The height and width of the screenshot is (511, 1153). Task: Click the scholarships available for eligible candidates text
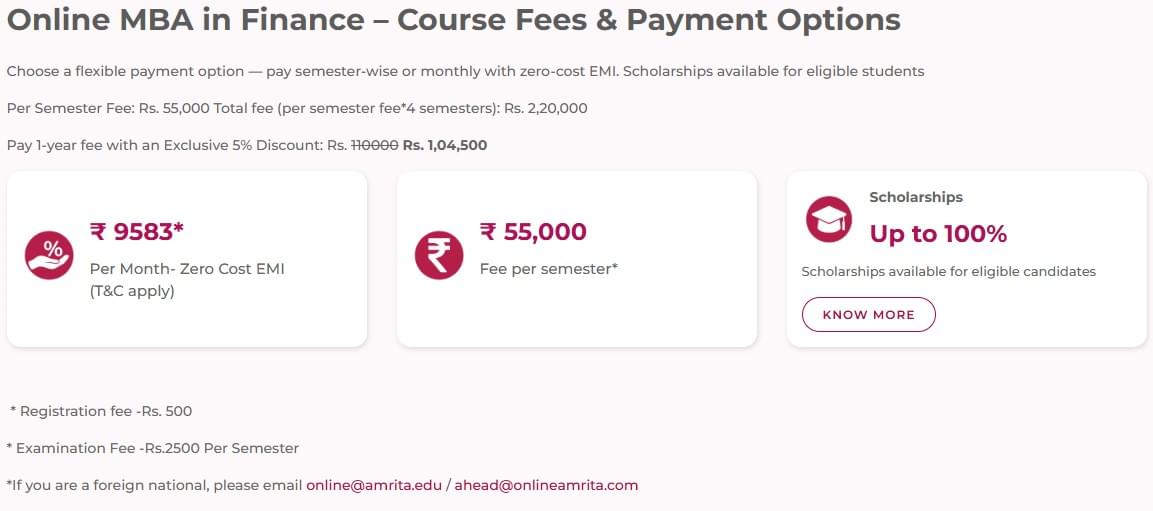click(948, 271)
